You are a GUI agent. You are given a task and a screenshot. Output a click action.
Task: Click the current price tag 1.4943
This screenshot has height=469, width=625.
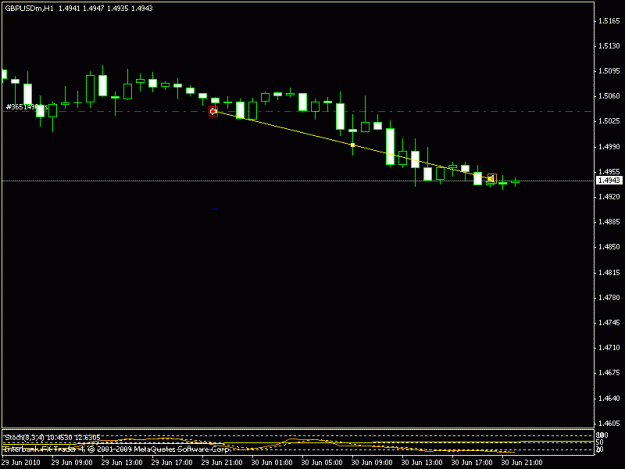tap(608, 181)
